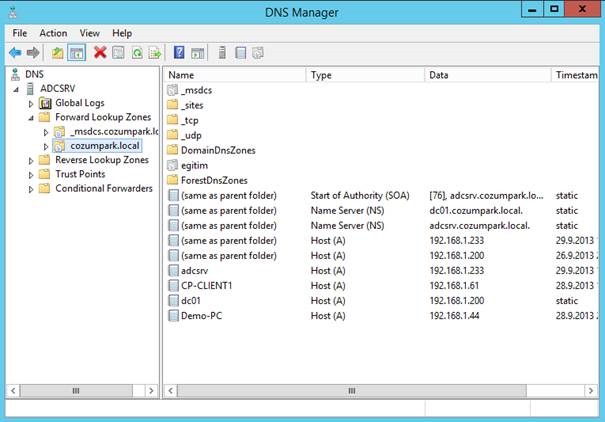Click the Up One Level folder icon
Image resolution: width=605 pixels, height=422 pixels.
point(58,52)
